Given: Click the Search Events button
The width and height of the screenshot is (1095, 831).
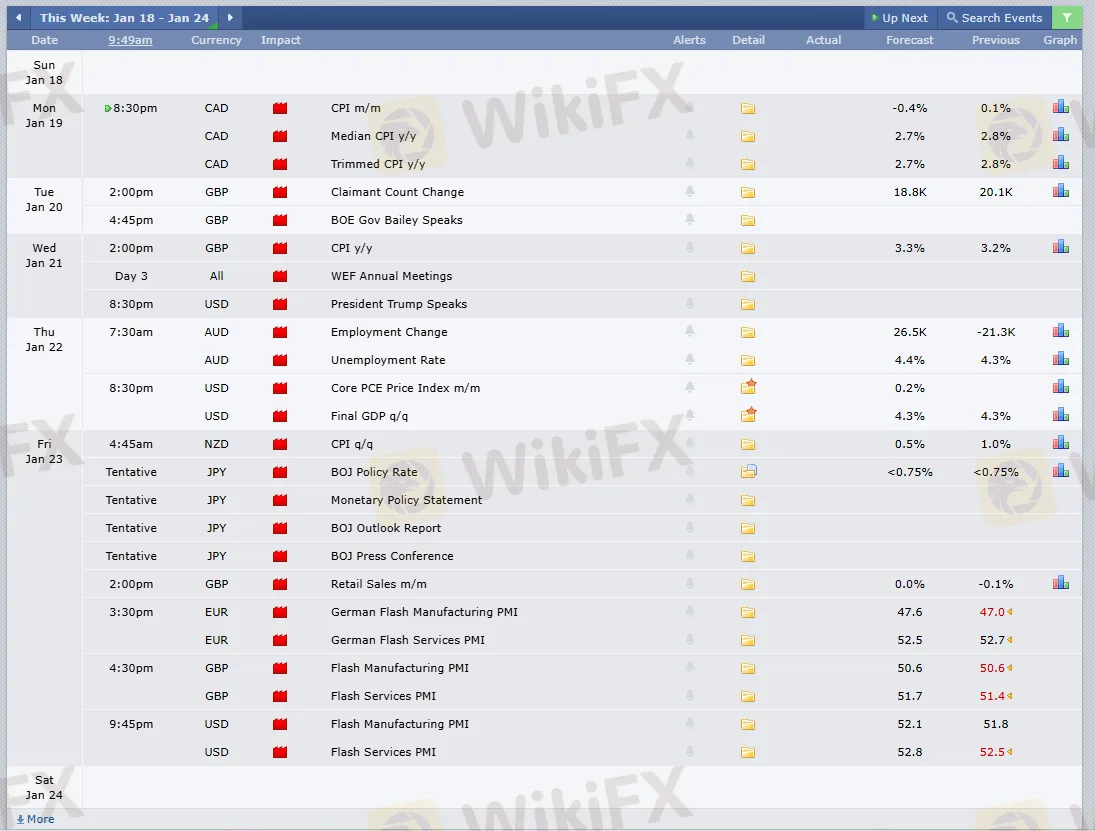Looking at the screenshot, I should [994, 18].
